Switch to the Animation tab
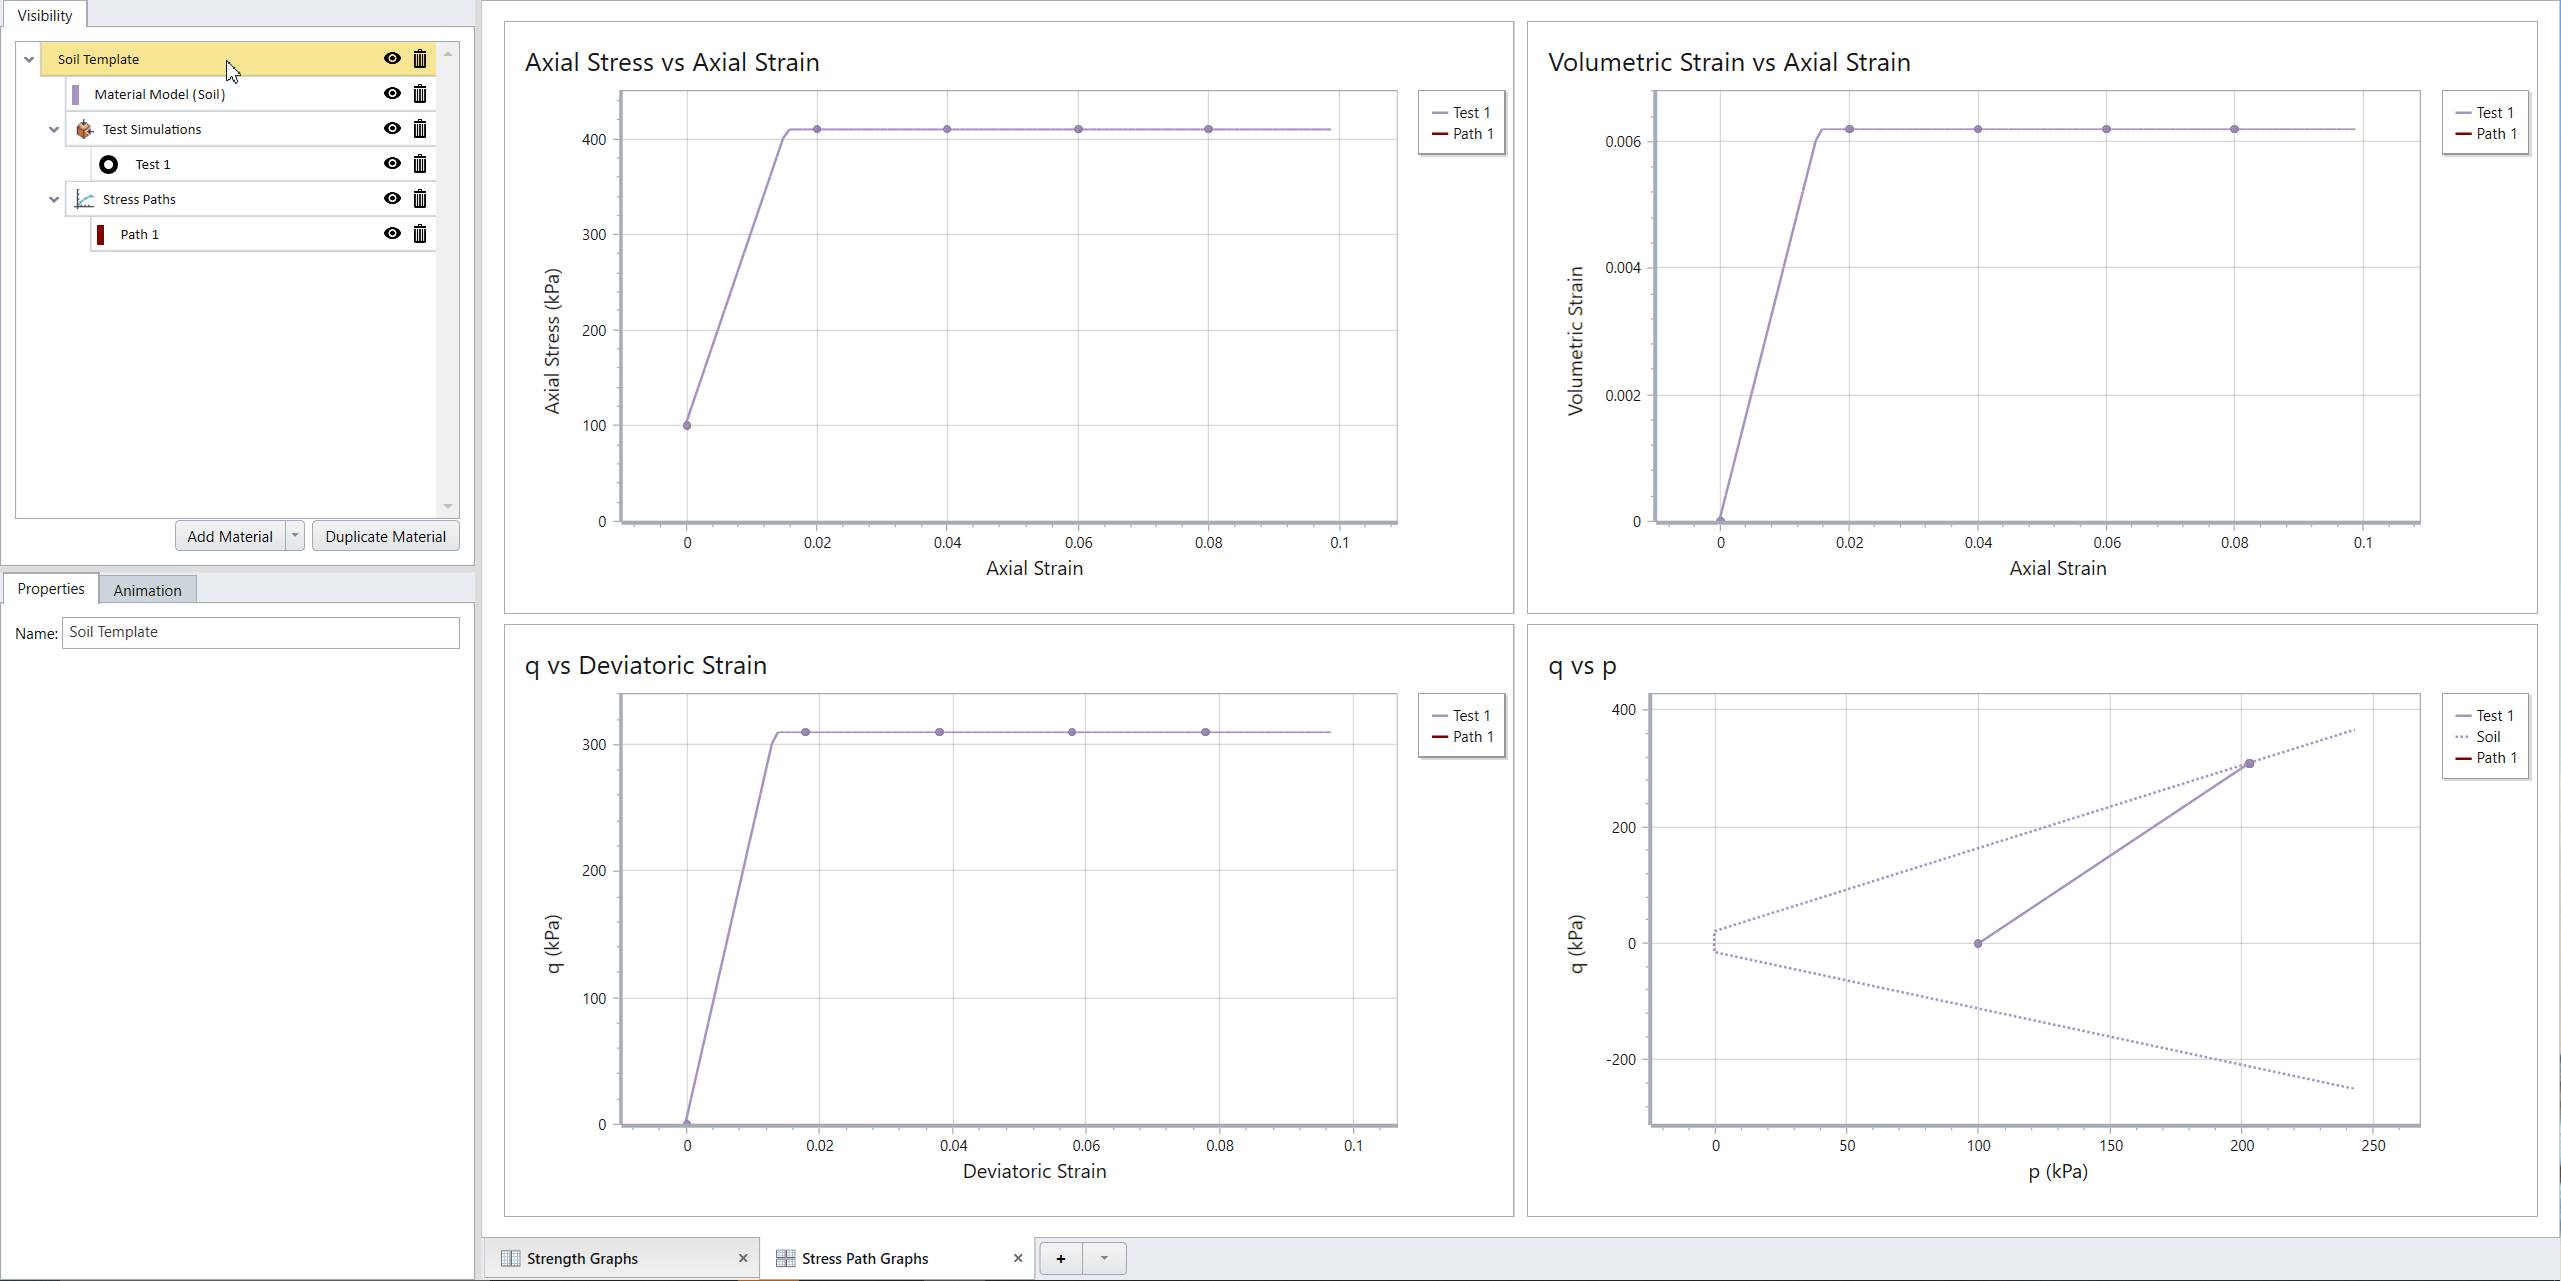Image resolution: width=2561 pixels, height=1281 pixels. click(147, 590)
